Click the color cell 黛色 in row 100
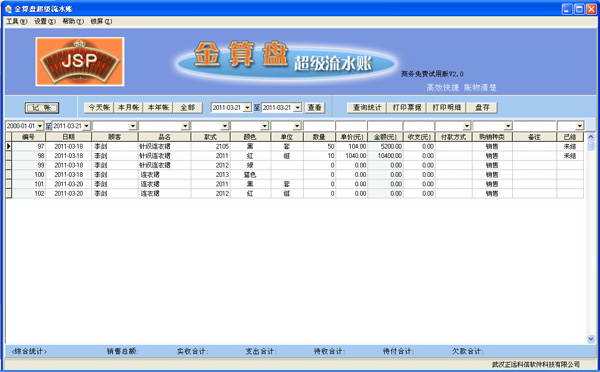The width and height of the screenshot is (600, 372). click(250, 175)
